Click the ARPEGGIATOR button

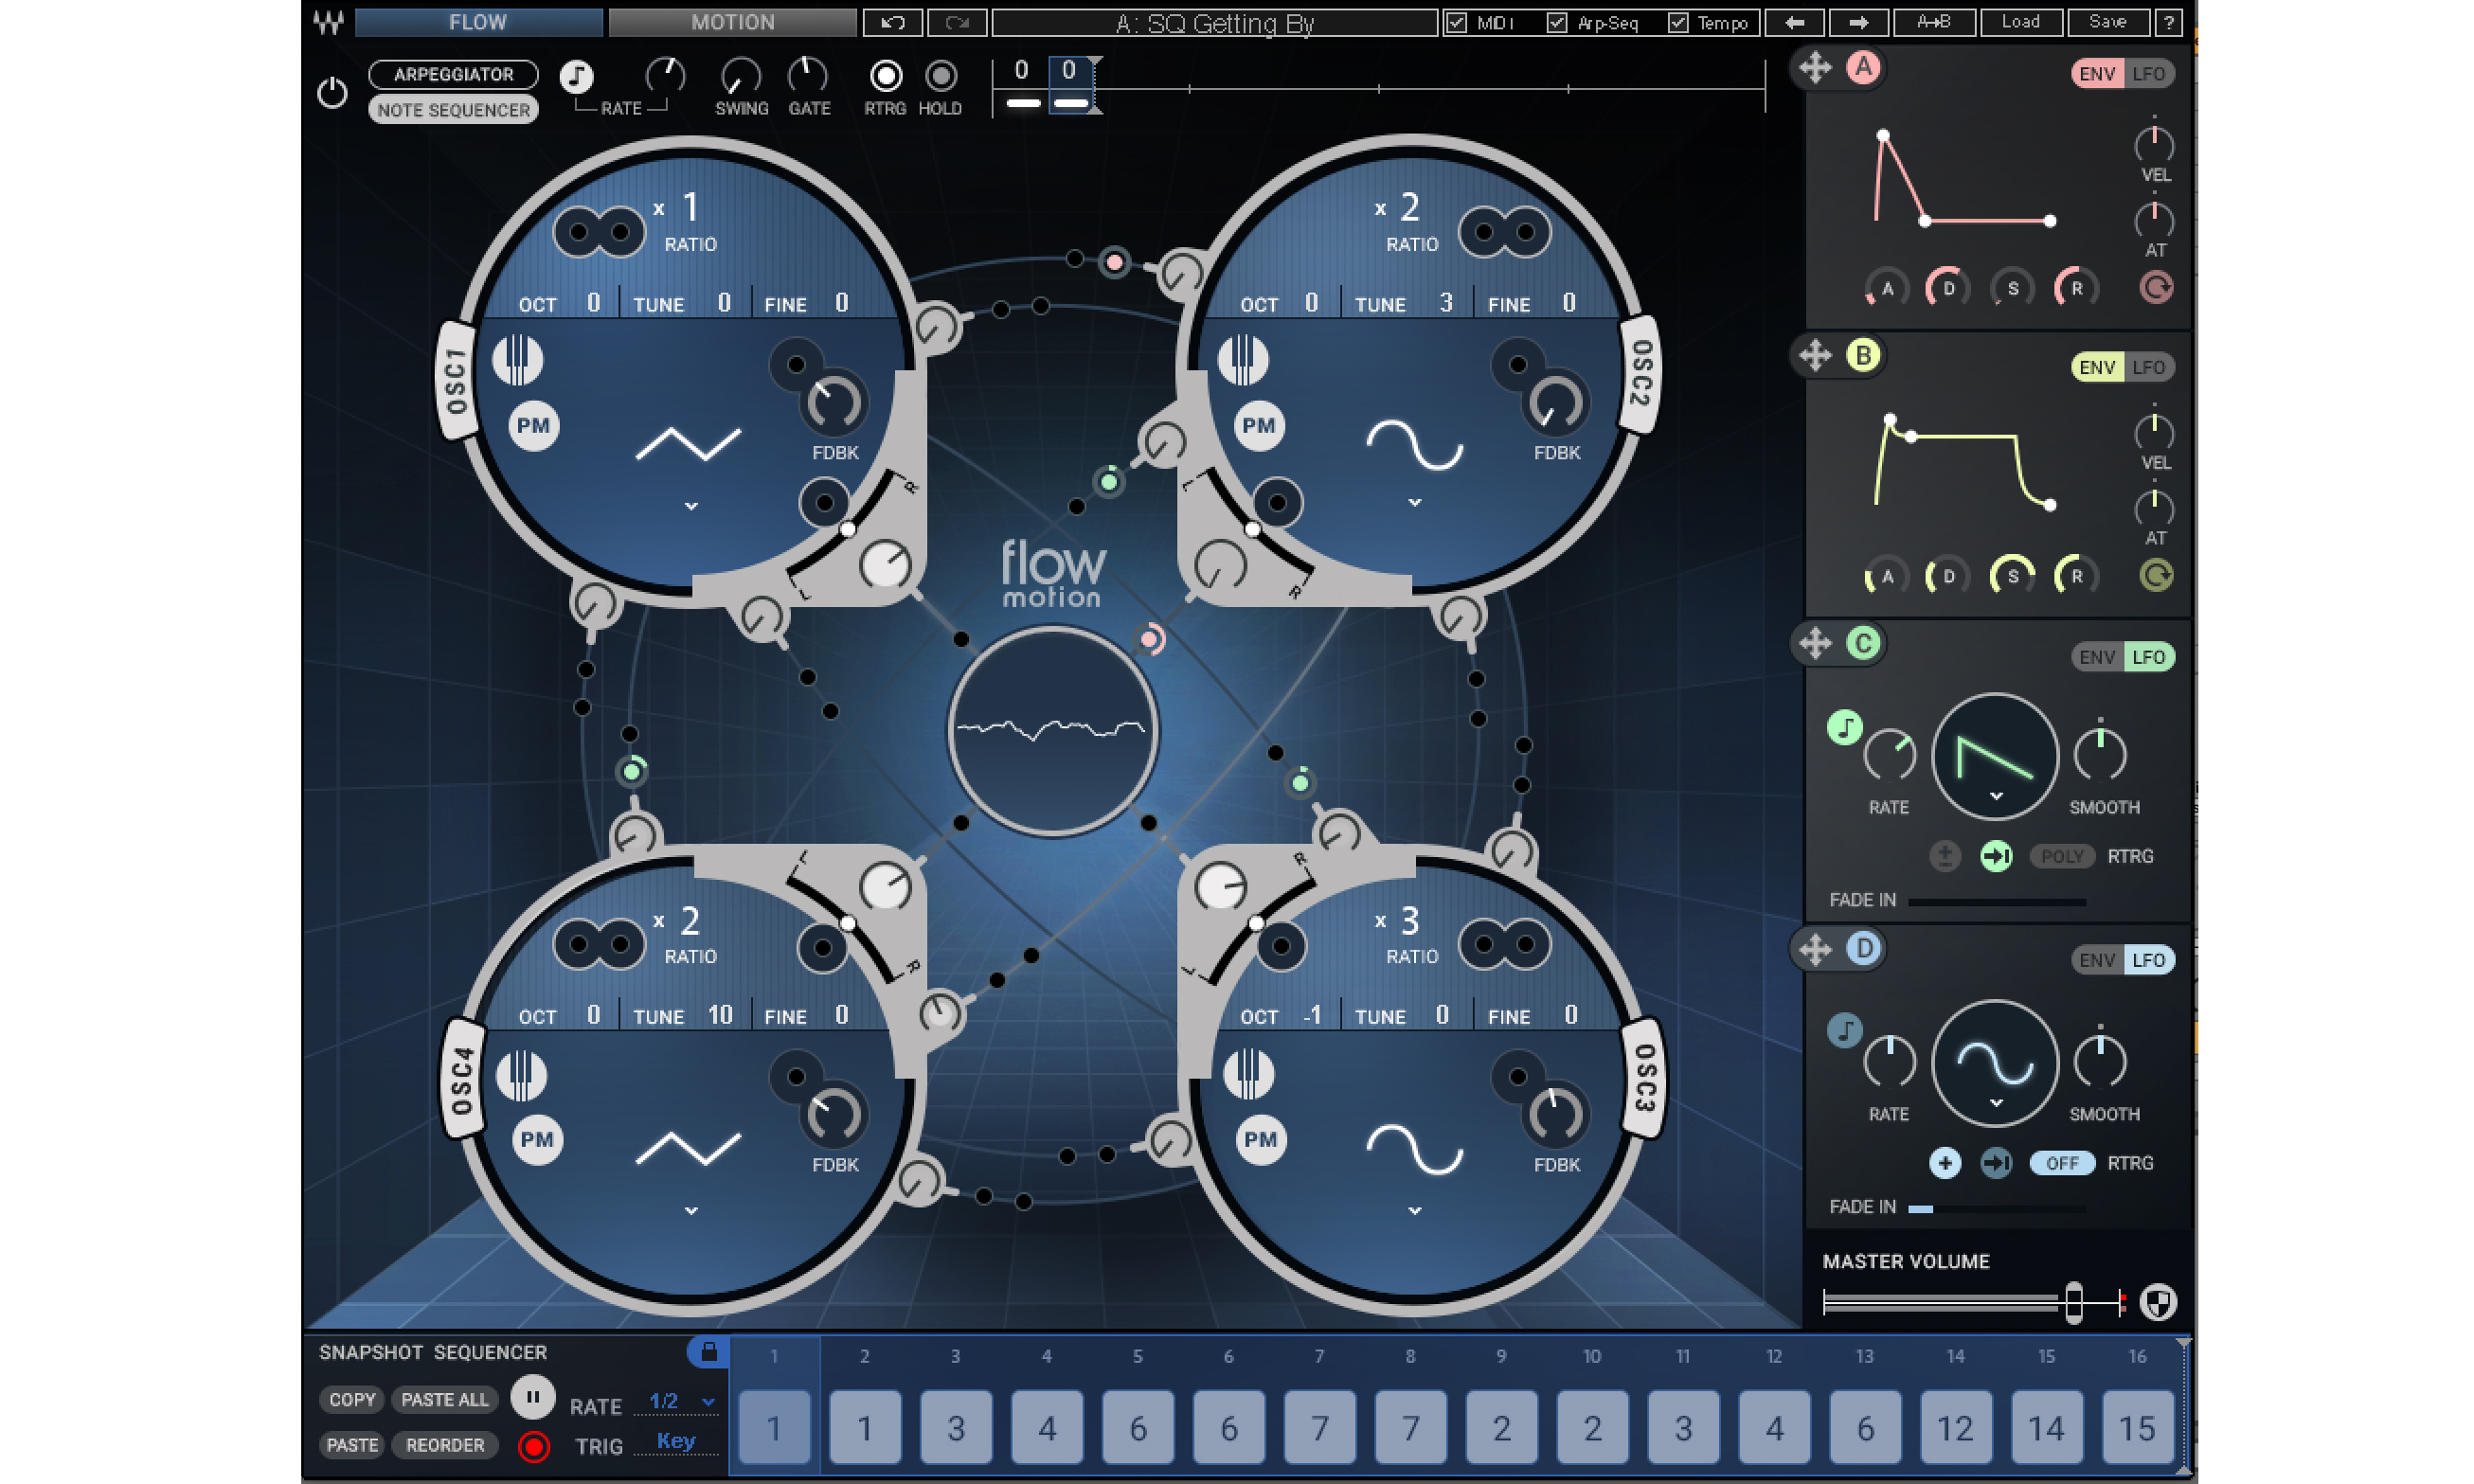(453, 74)
